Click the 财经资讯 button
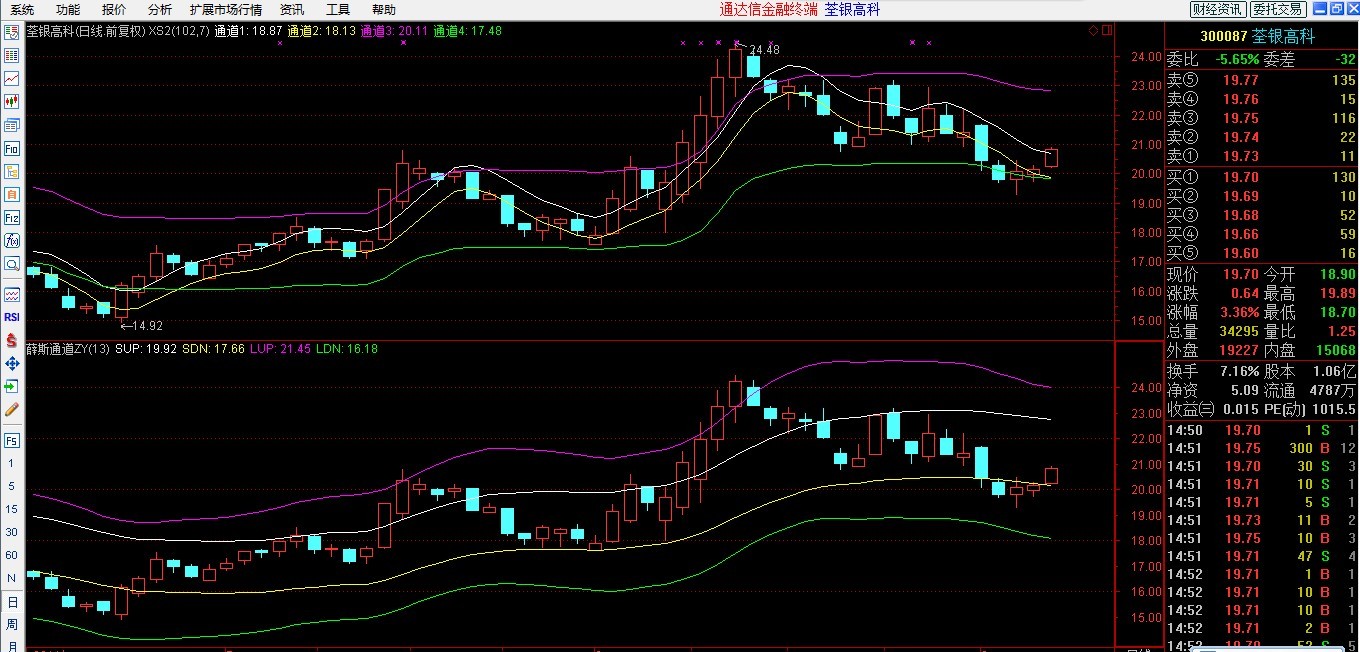The height and width of the screenshot is (652, 1360). pos(1218,9)
